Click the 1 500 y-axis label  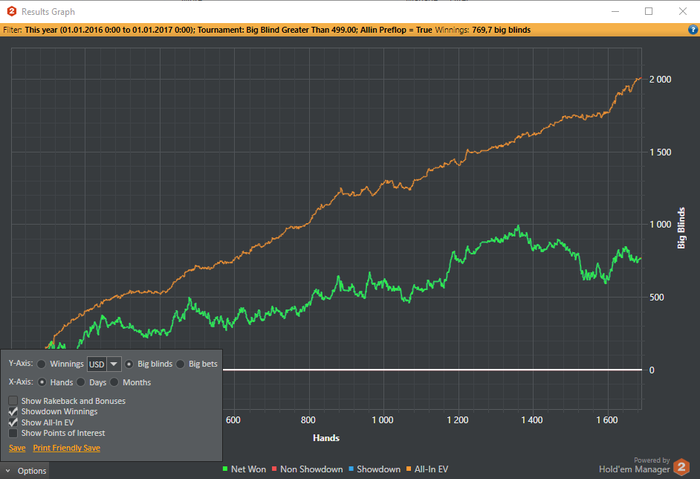(x=660, y=152)
